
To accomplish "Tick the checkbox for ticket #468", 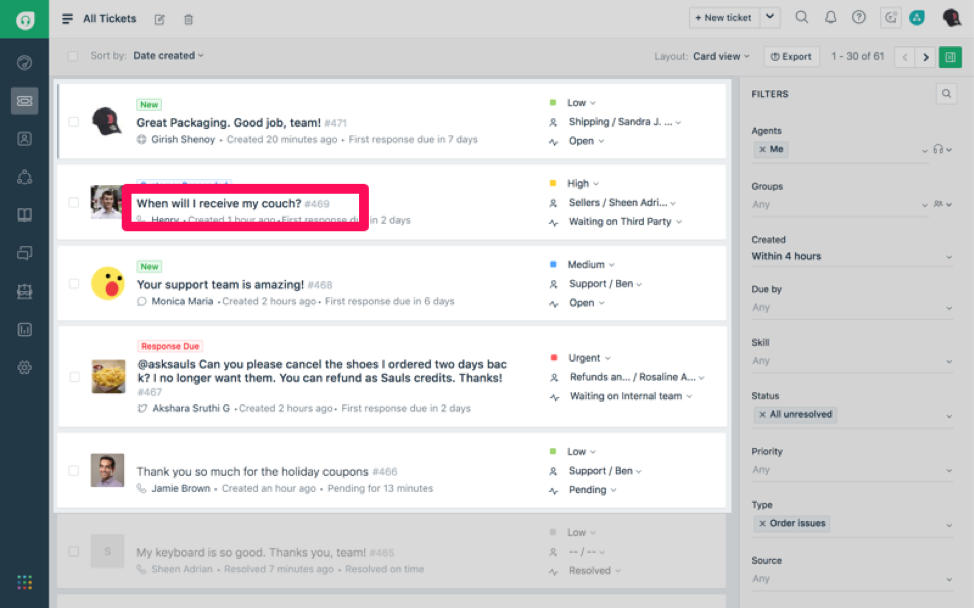I will 74,284.
